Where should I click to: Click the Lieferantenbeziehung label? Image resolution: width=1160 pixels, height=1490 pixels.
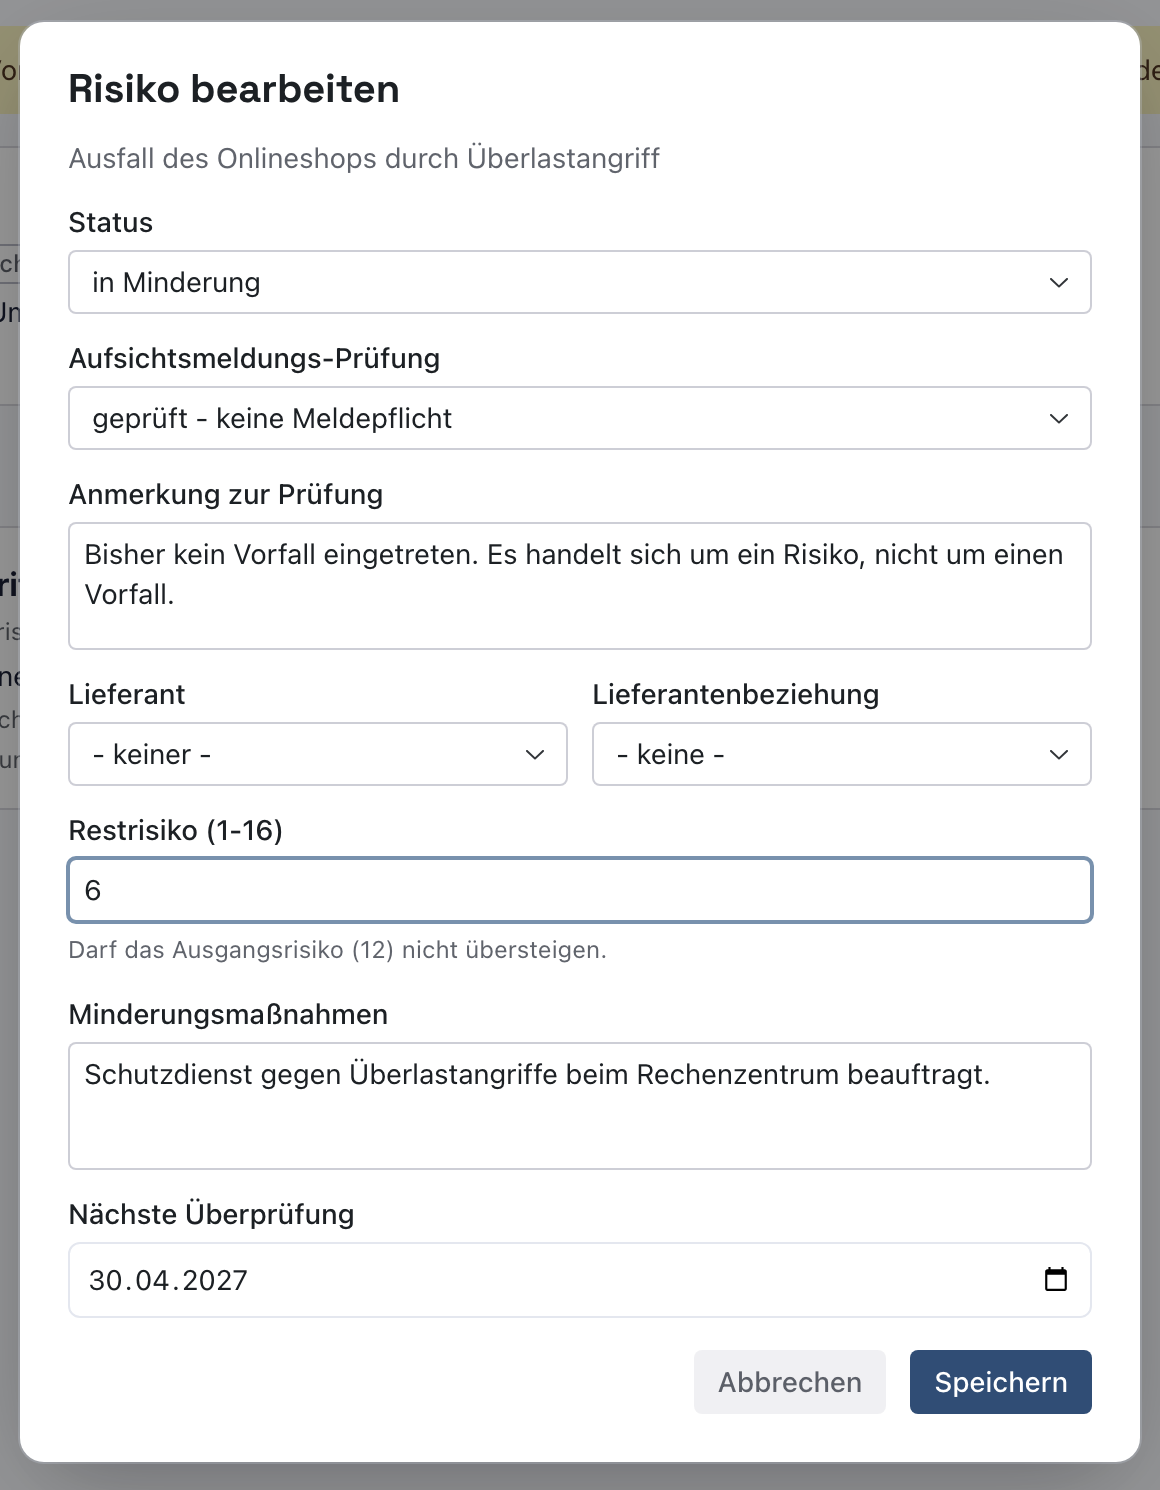(x=736, y=694)
